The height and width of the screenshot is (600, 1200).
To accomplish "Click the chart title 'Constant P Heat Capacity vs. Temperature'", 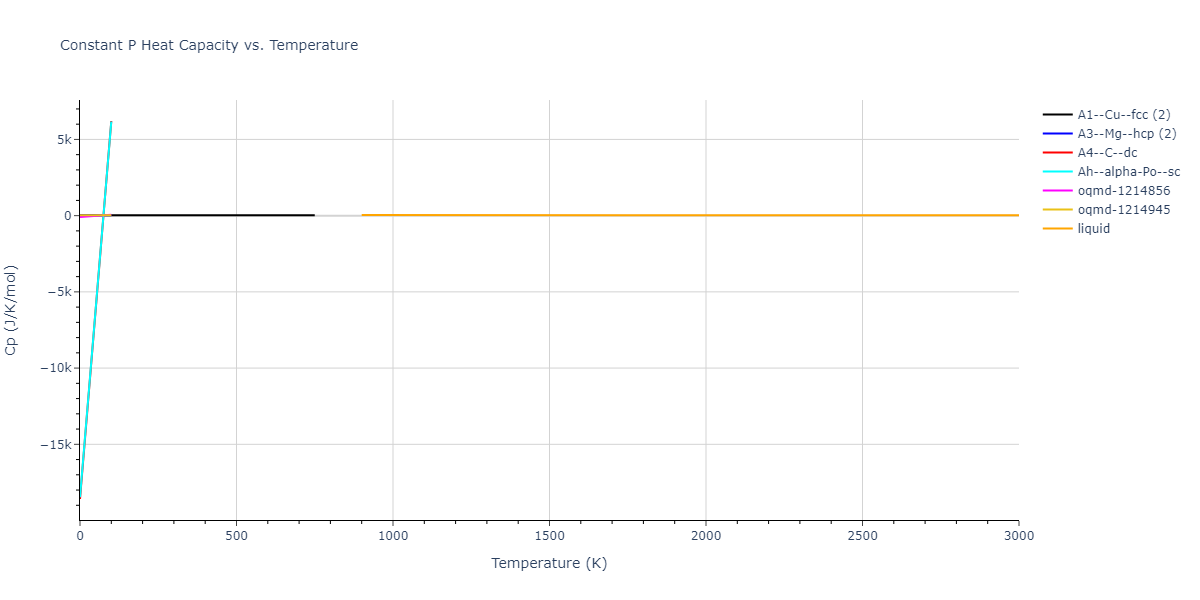I will [209, 45].
